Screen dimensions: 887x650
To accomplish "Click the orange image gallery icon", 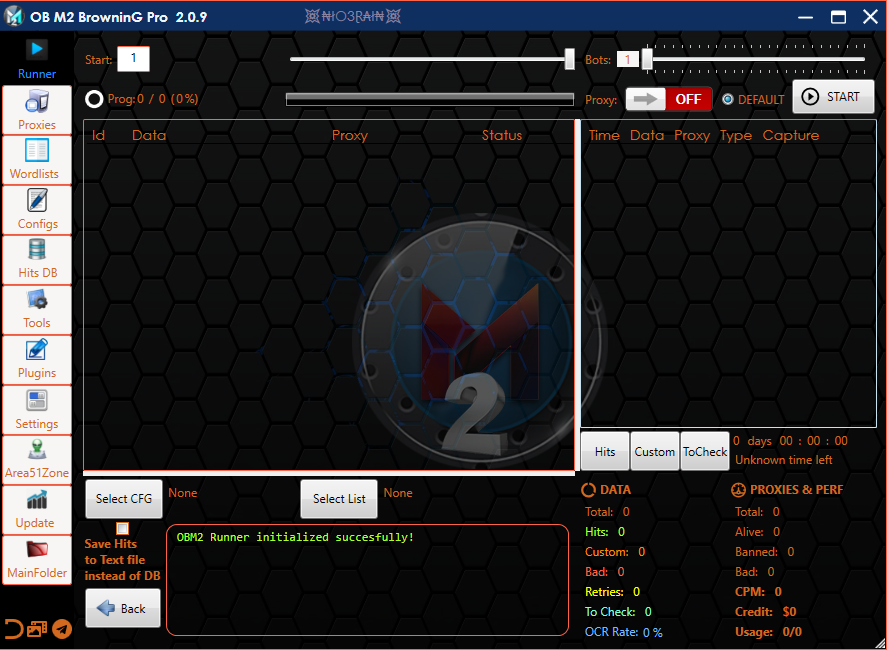I will pos(37,629).
